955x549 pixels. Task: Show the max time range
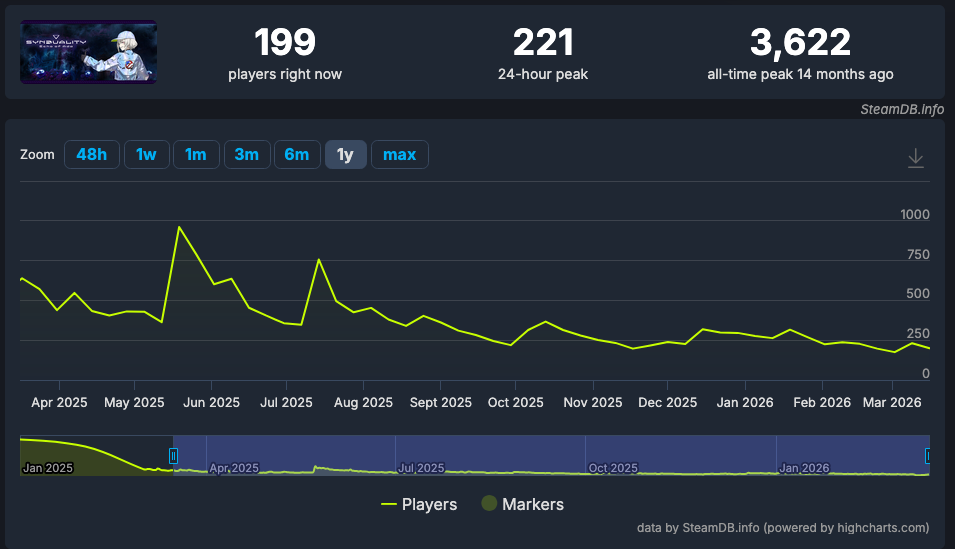coord(399,154)
